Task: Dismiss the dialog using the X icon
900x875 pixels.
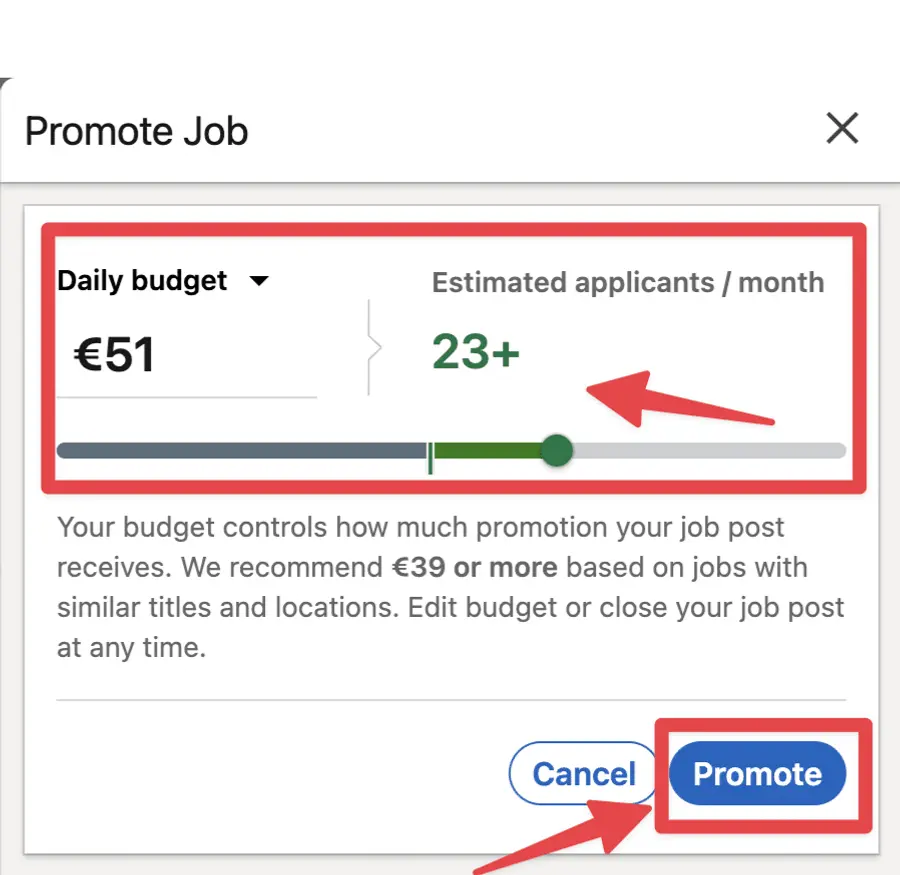Action: coord(843,128)
